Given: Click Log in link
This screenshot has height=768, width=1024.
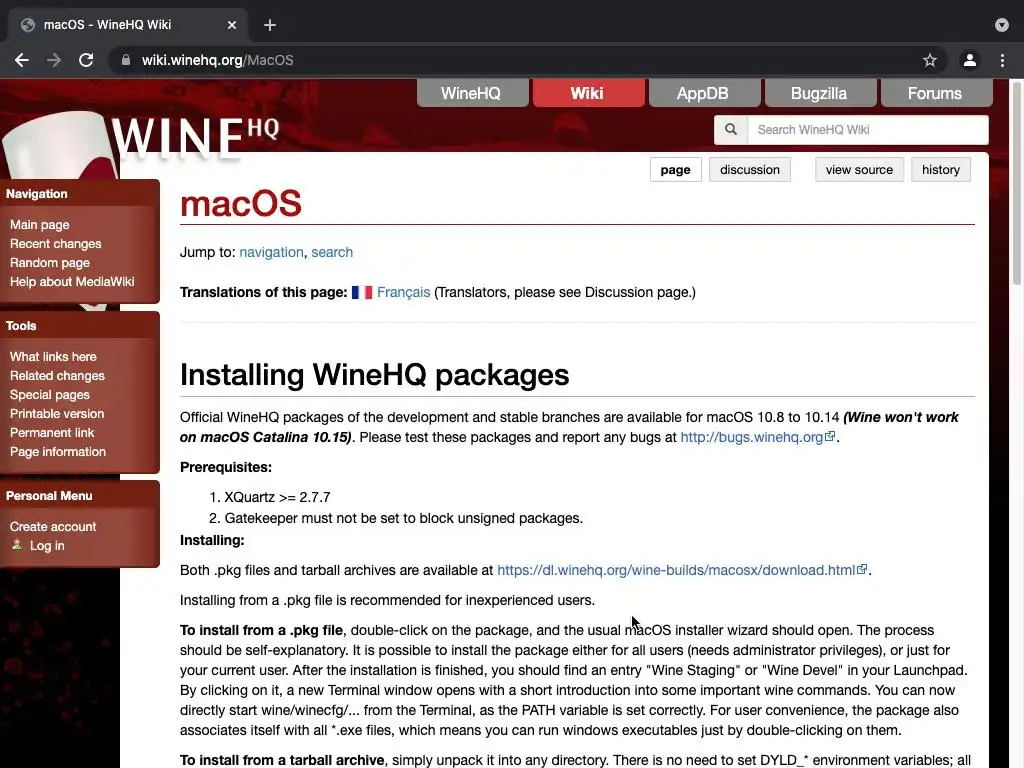Looking at the screenshot, I should pyautogui.click(x=47, y=545).
